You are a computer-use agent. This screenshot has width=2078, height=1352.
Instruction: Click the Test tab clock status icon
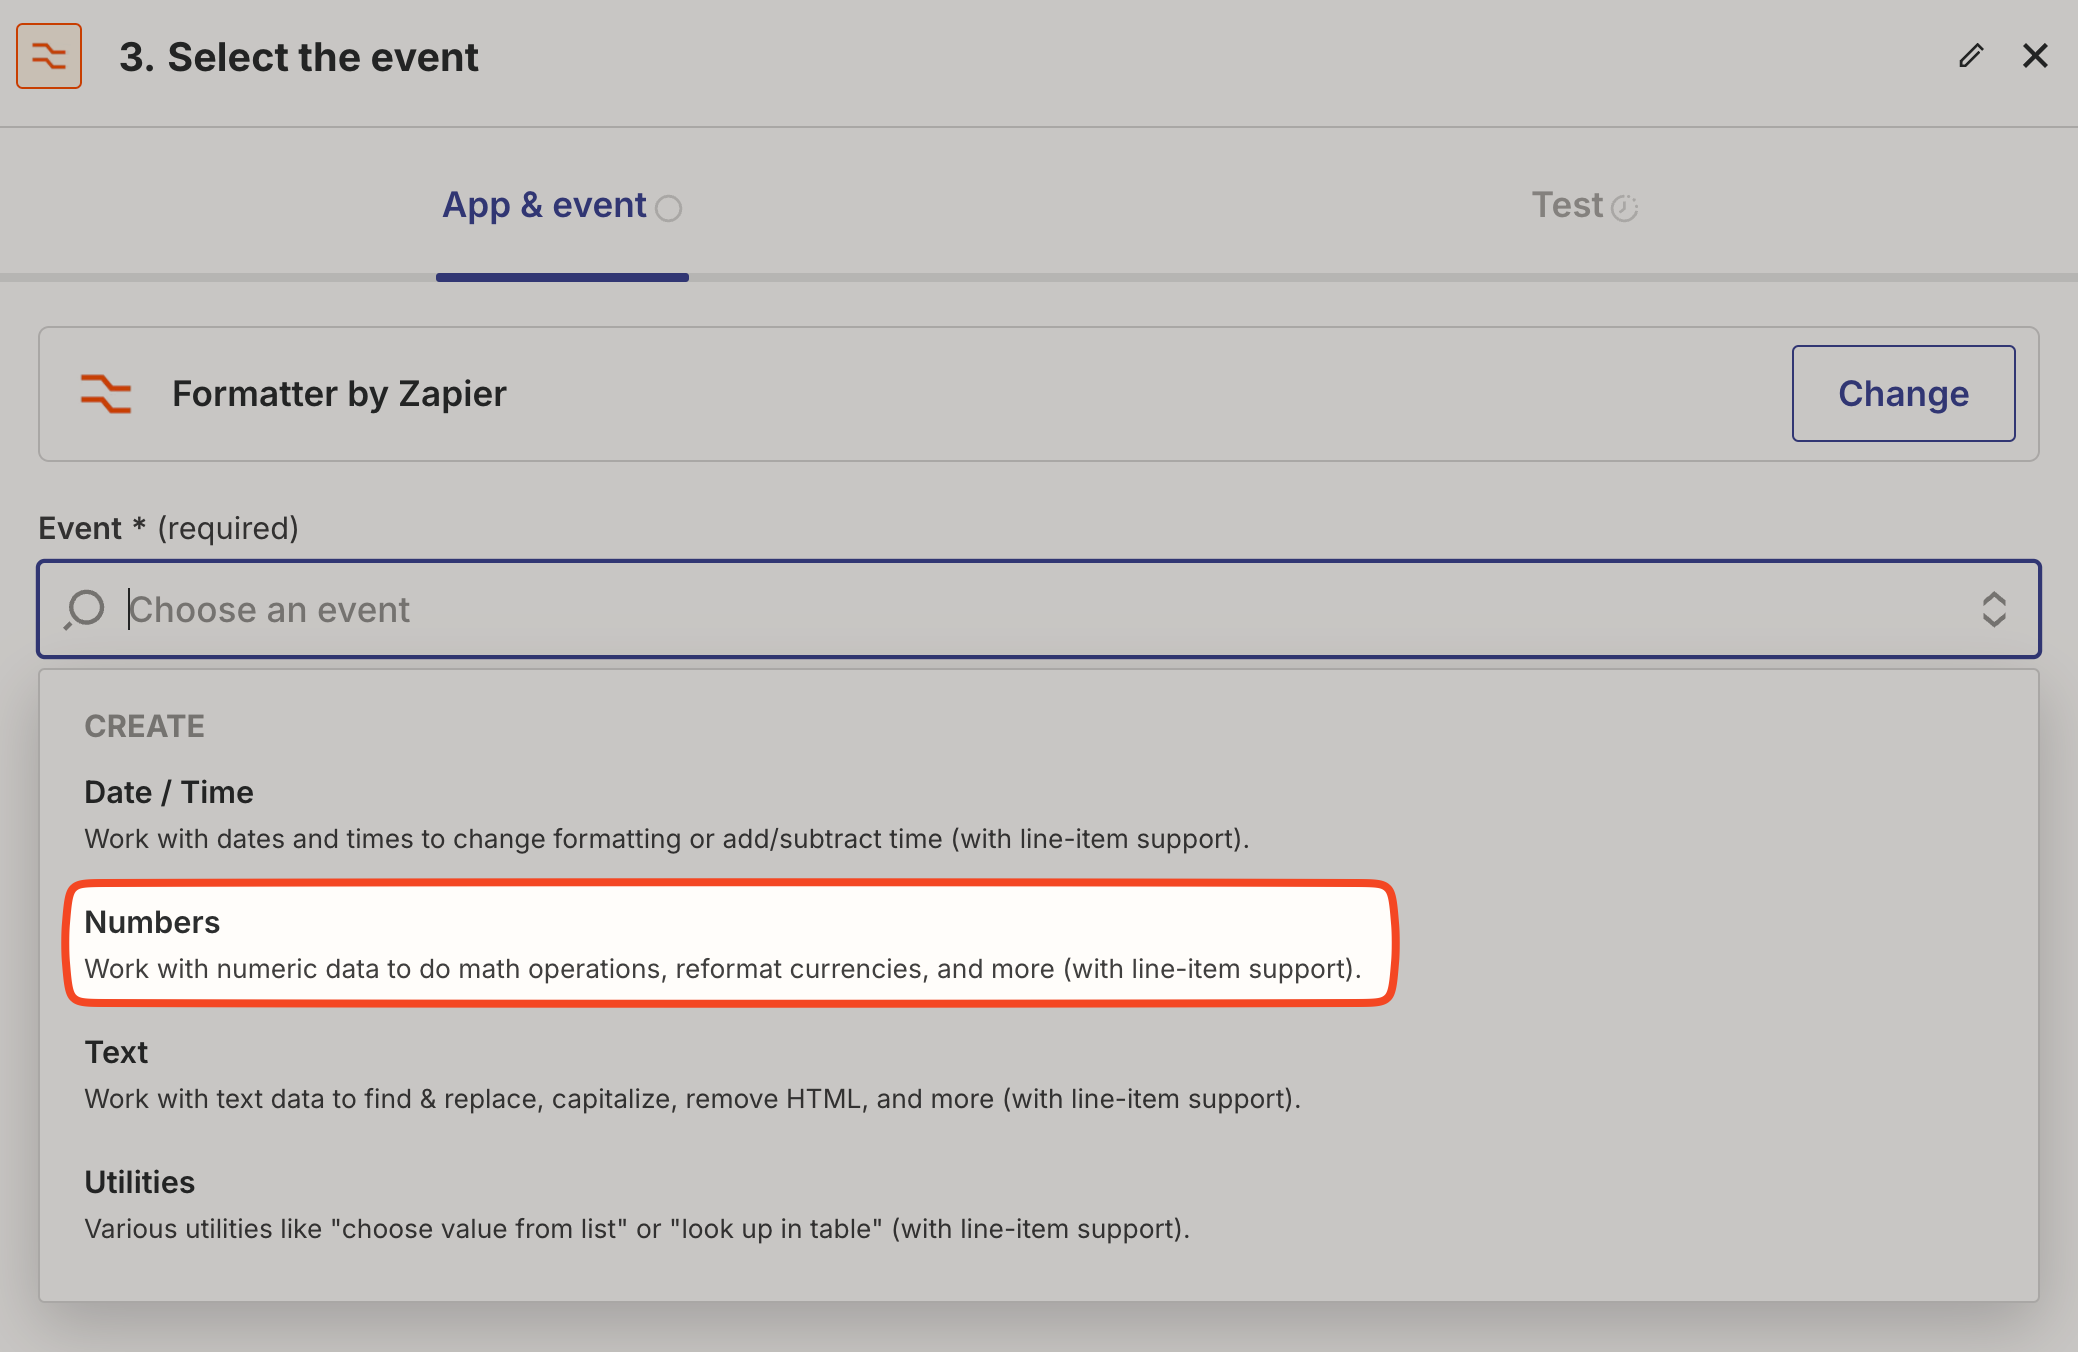pyautogui.click(x=1624, y=208)
